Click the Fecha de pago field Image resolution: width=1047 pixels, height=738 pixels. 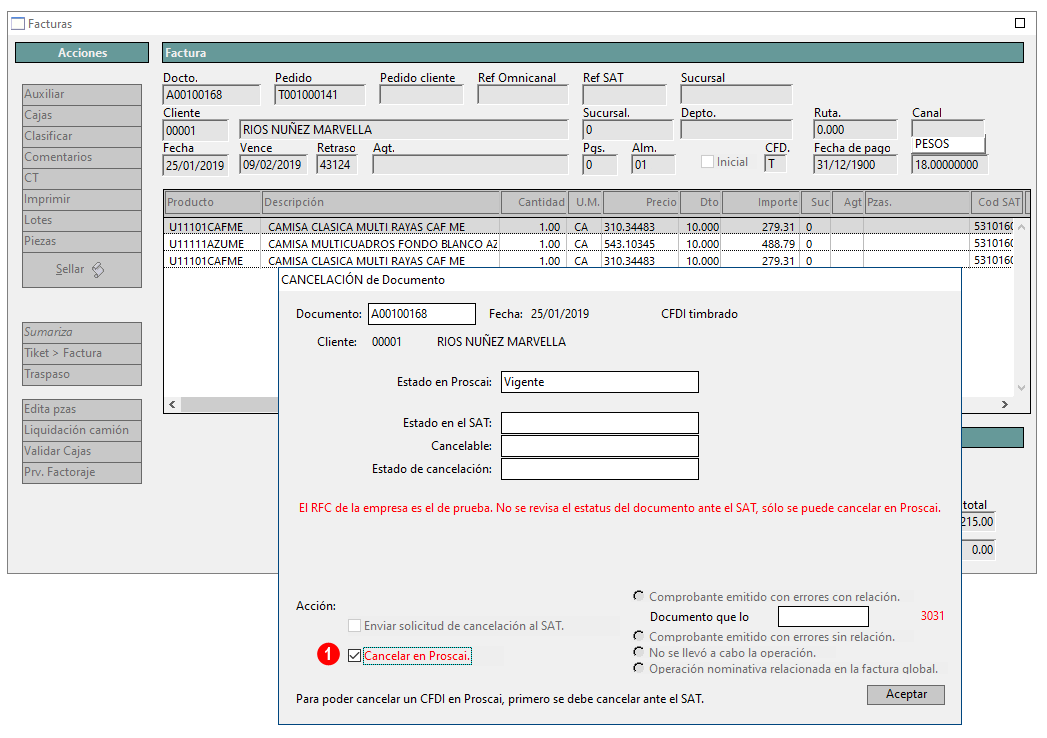tap(855, 165)
